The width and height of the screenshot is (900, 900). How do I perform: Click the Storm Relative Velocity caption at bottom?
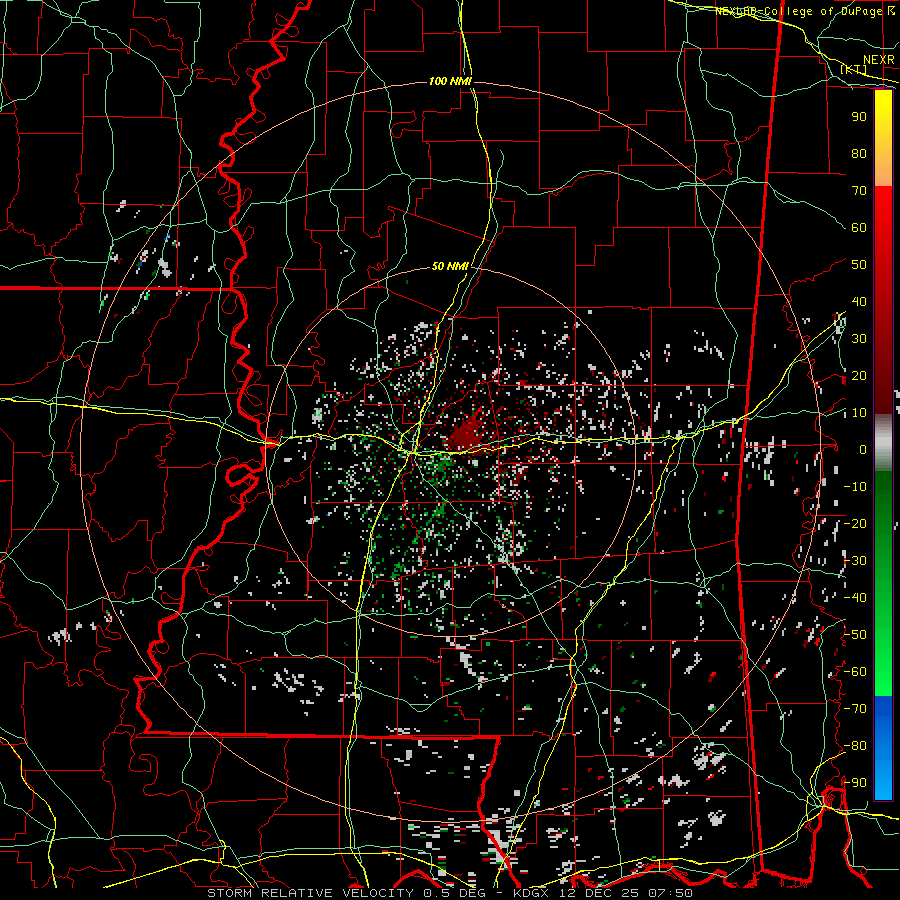point(449,893)
